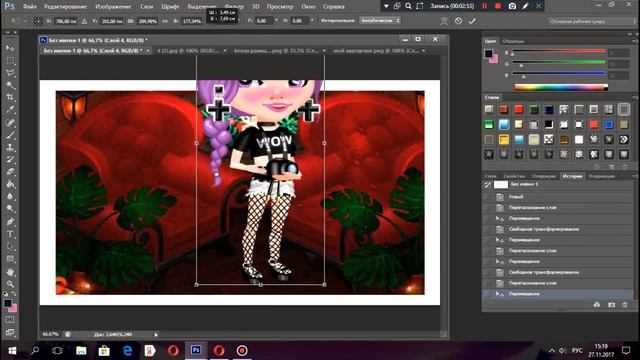Image resolution: width=640 pixels, height=360 pixels.
Task: Commit the transform with the checkmark
Action: click(x=472, y=21)
